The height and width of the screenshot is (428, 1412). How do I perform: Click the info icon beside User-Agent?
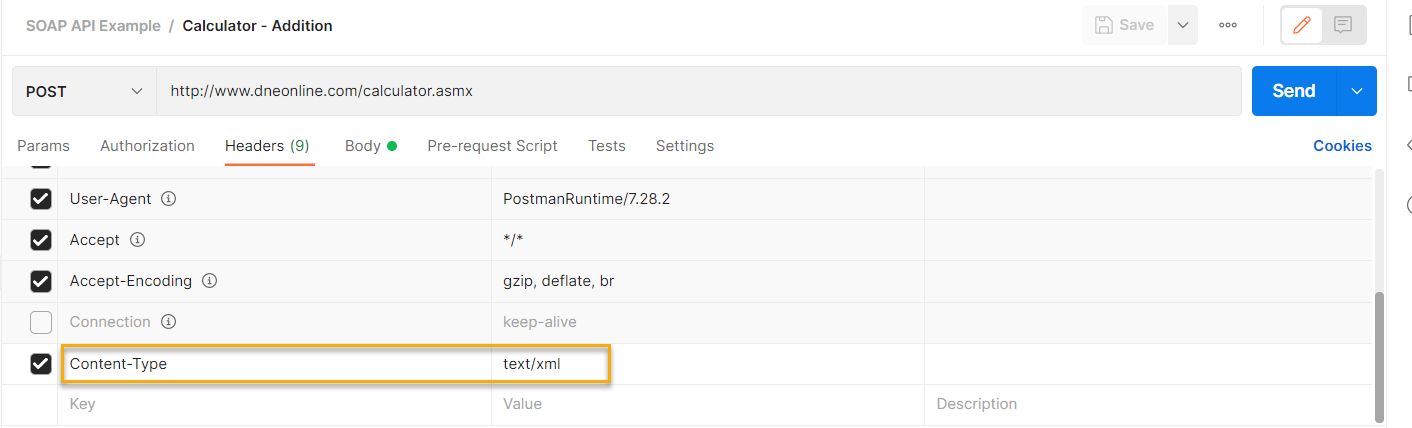point(169,199)
